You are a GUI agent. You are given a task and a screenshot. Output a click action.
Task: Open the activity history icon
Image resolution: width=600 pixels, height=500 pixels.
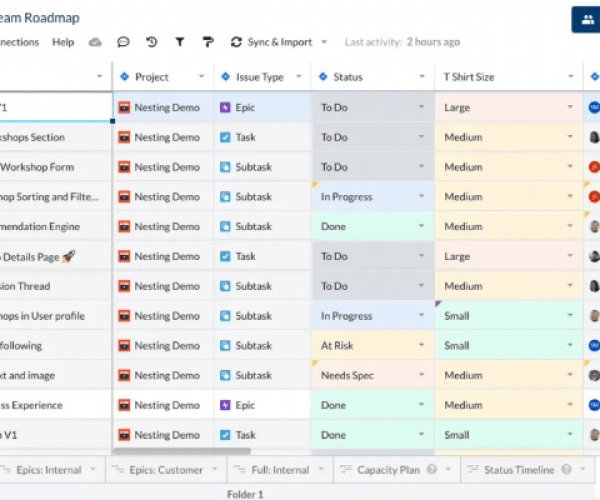point(151,42)
